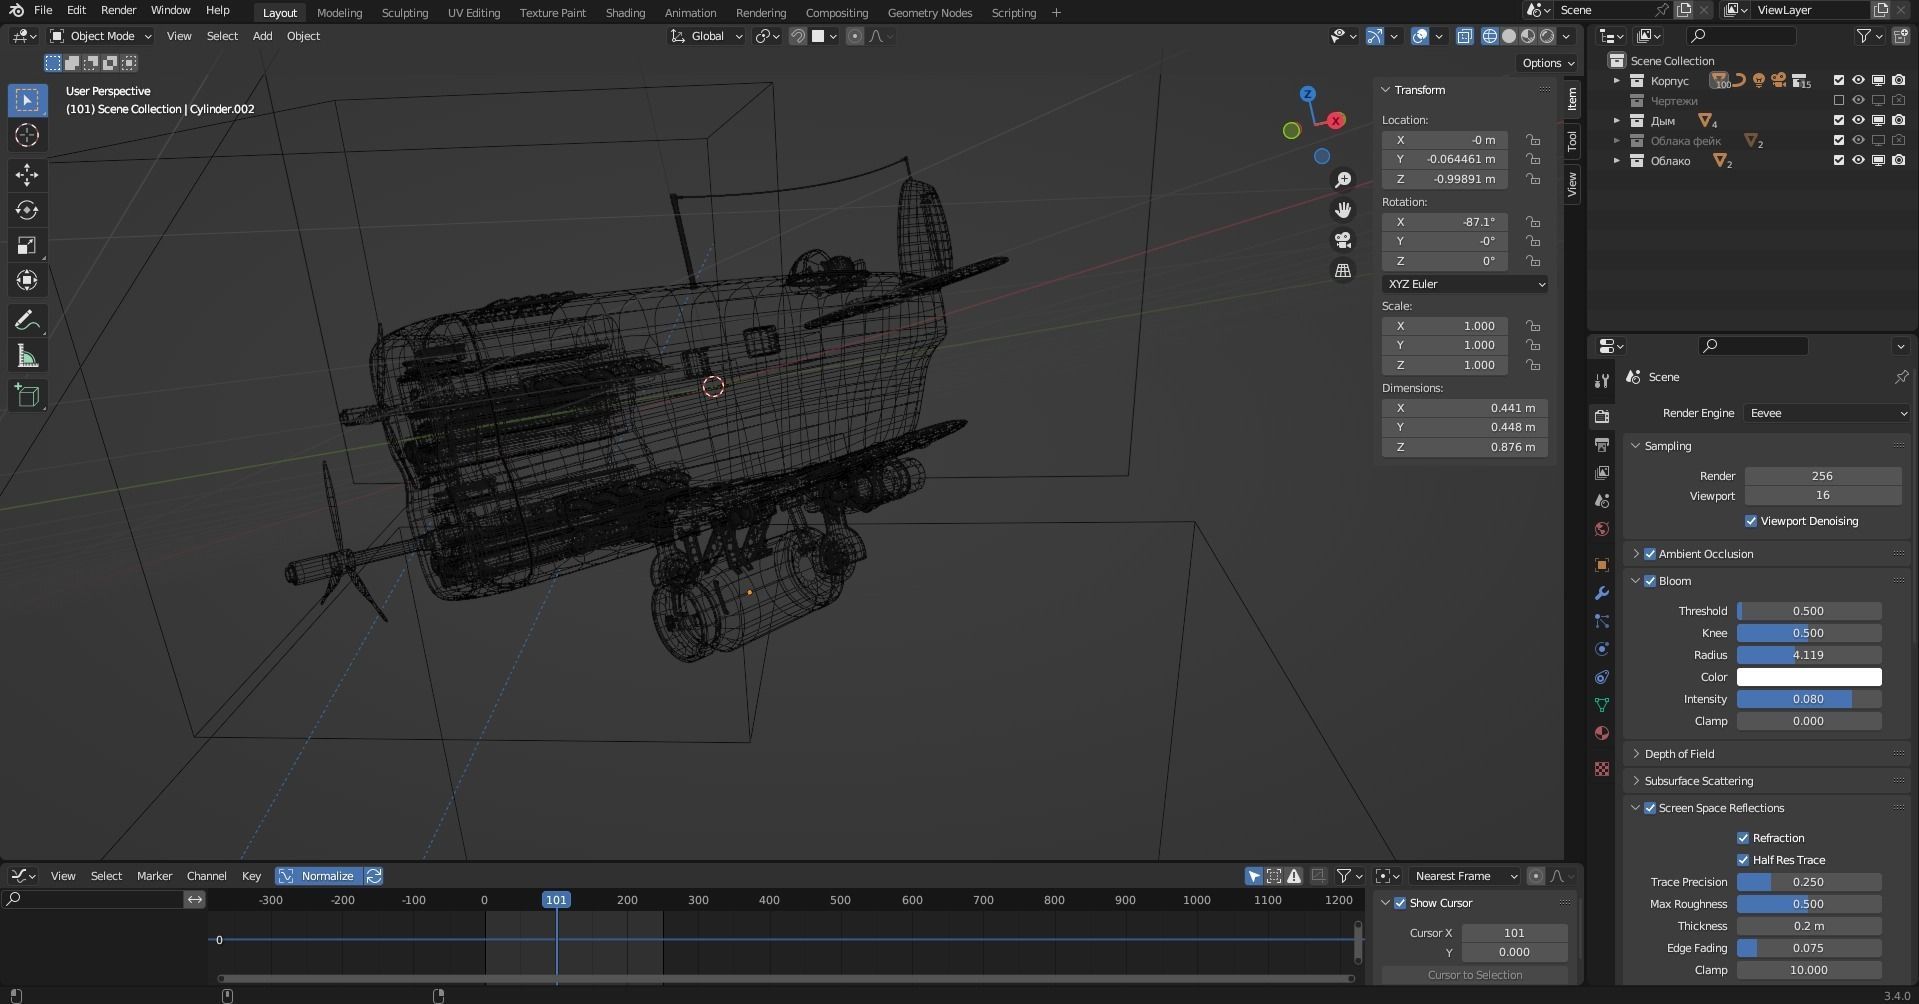The width and height of the screenshot is (1919, 1004).
Task: Open the Material properties tab icon
Action: [1602, 733]
